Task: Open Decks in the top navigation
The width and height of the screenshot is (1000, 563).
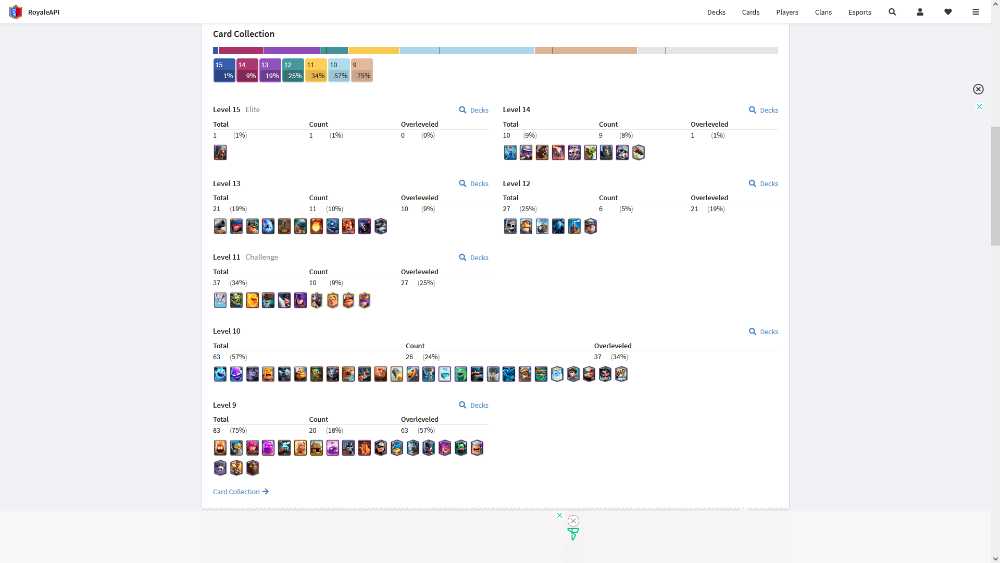Action: [716, 12]
